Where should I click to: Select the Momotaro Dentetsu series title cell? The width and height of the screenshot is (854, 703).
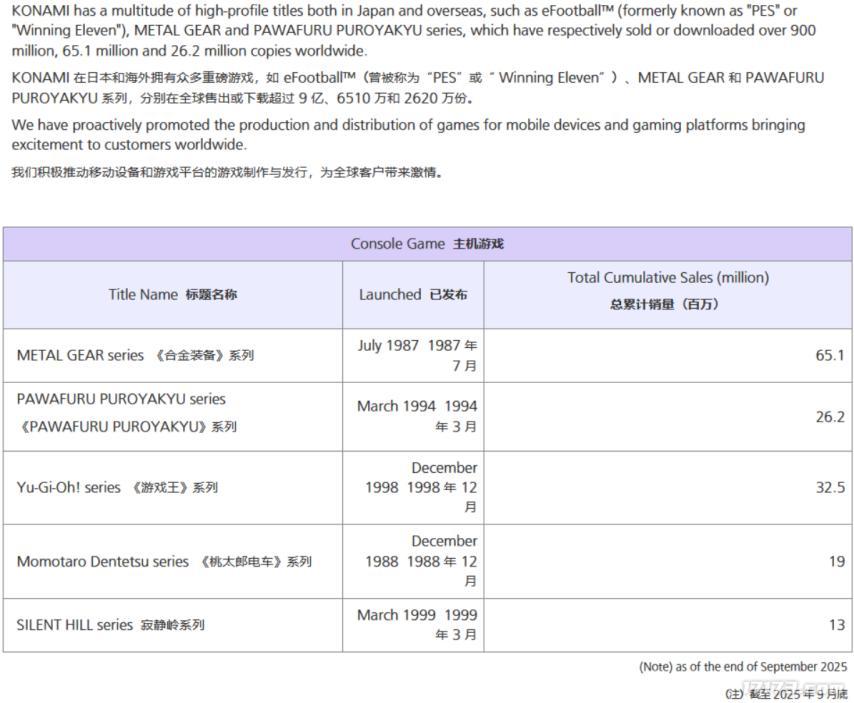click(164, 562)
